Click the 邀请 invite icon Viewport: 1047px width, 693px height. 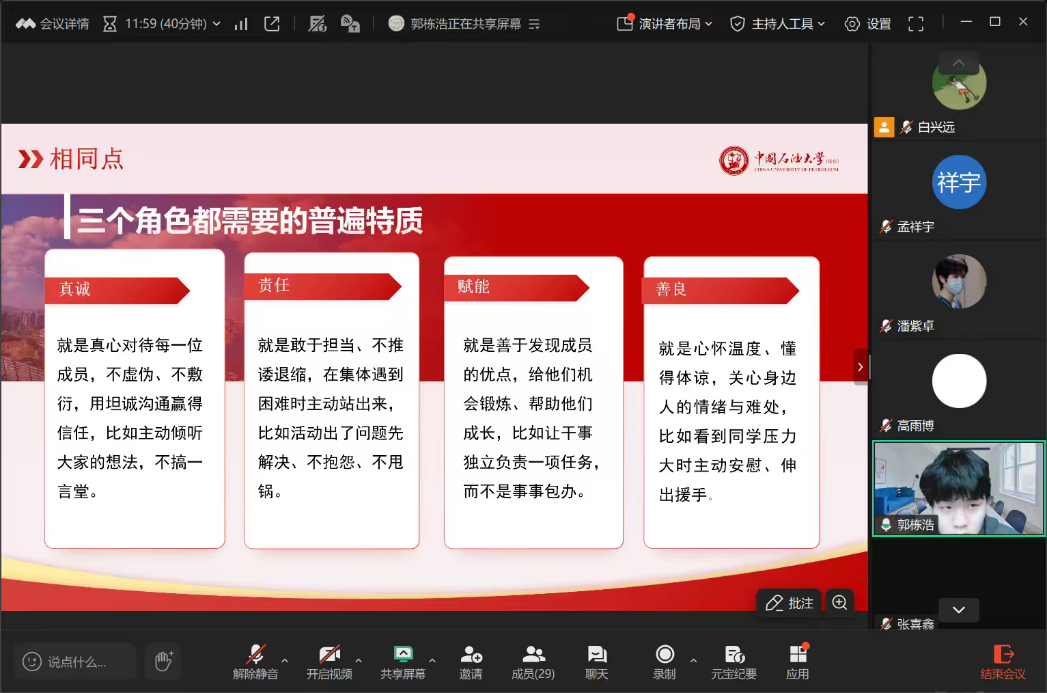[x=470, y=661]
